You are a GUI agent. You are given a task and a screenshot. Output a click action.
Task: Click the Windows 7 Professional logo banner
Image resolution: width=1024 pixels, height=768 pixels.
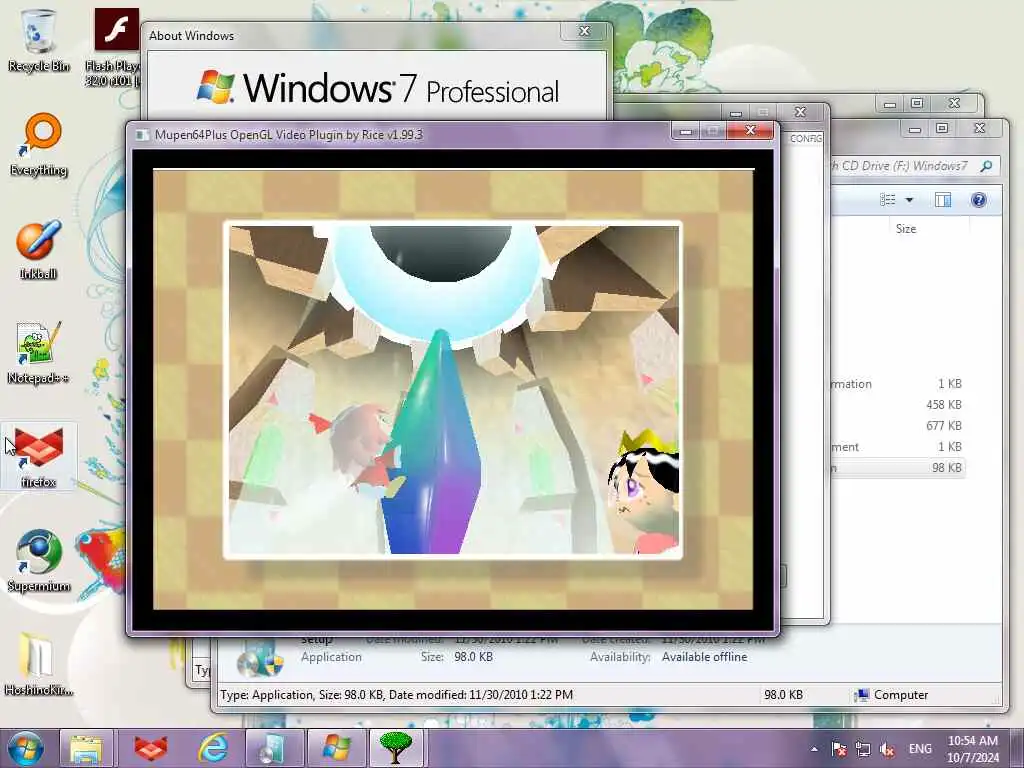(x=377, y=88)
